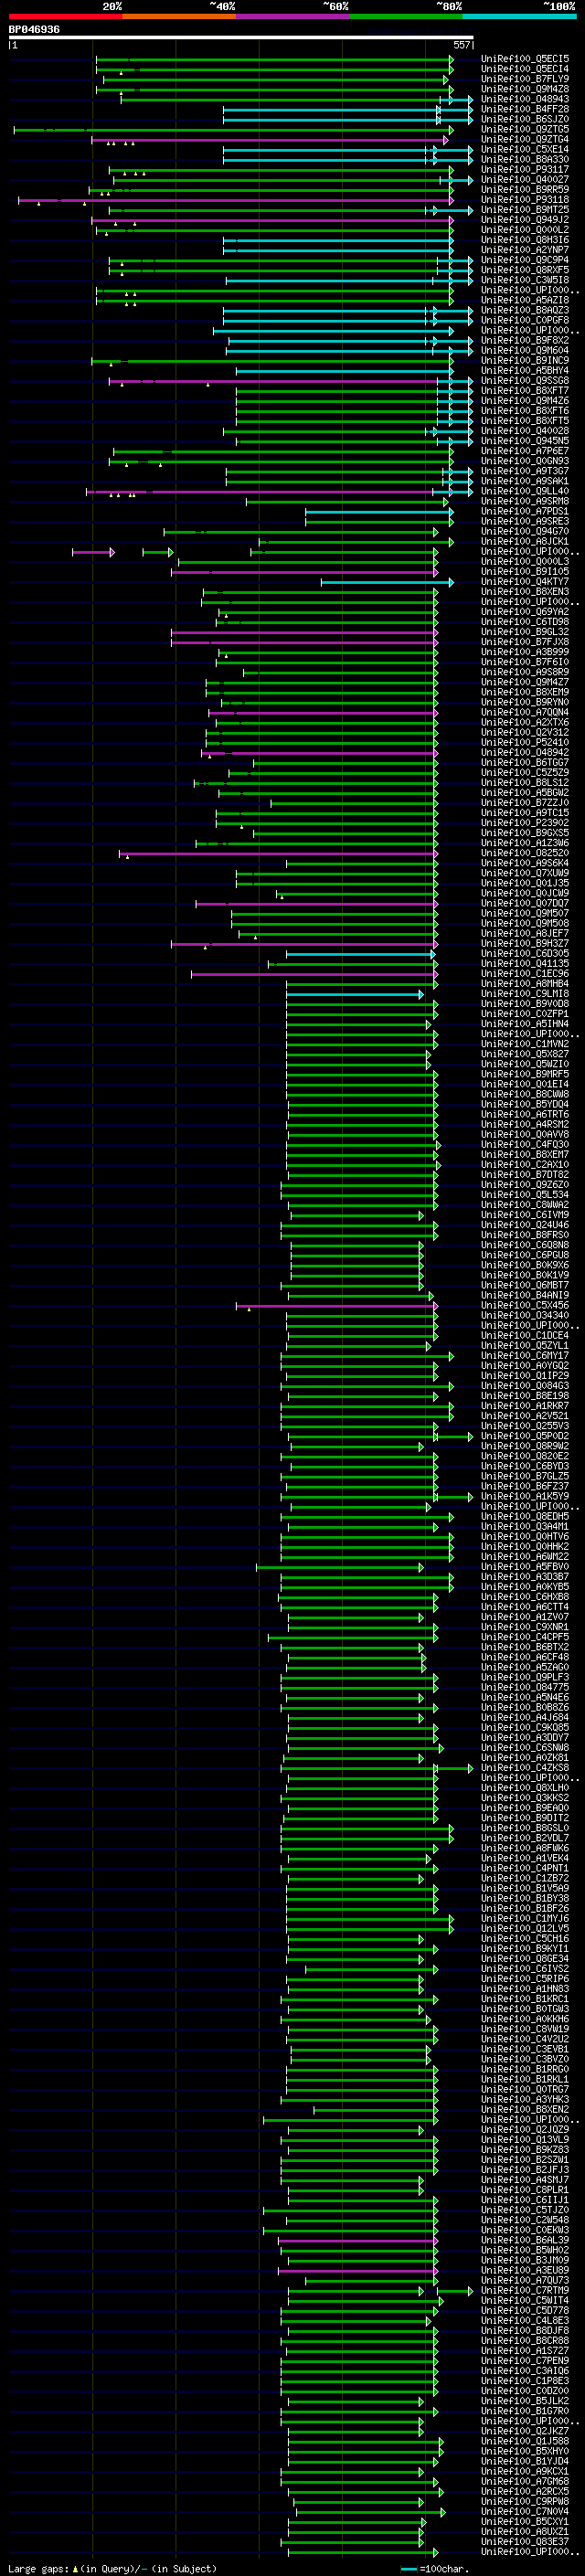This screenshot has height=2576, width=585.
Task: Select hit label UniRef100_Q6GN93
Action: coord(525,461)
